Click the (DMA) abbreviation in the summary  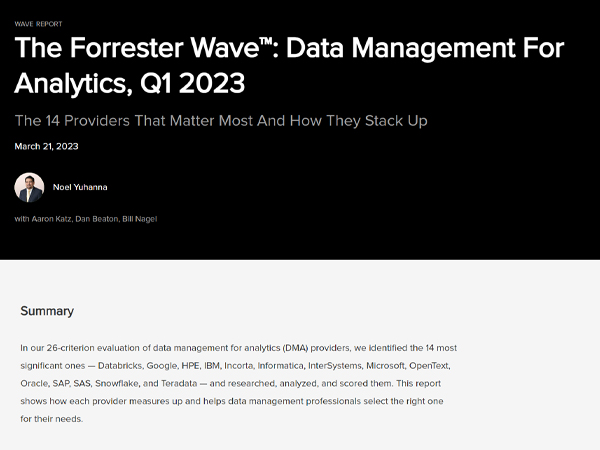click(x=295, y=348)
